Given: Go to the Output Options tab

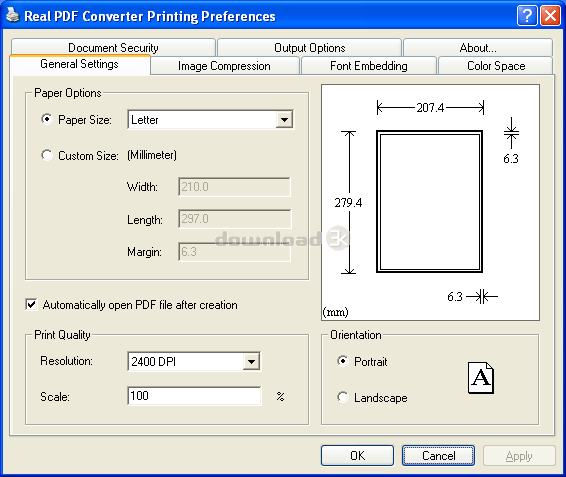Looking at the screenshot, I should point(310,48).
